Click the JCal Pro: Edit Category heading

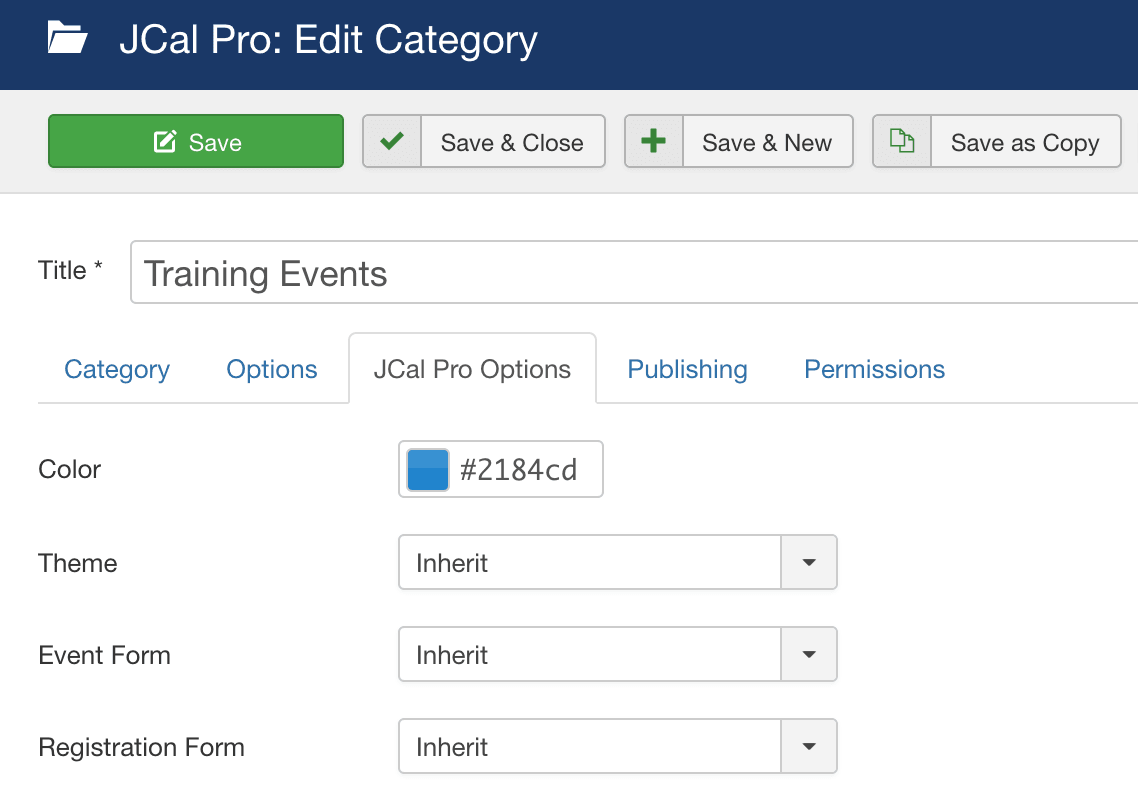coord(329,40)
